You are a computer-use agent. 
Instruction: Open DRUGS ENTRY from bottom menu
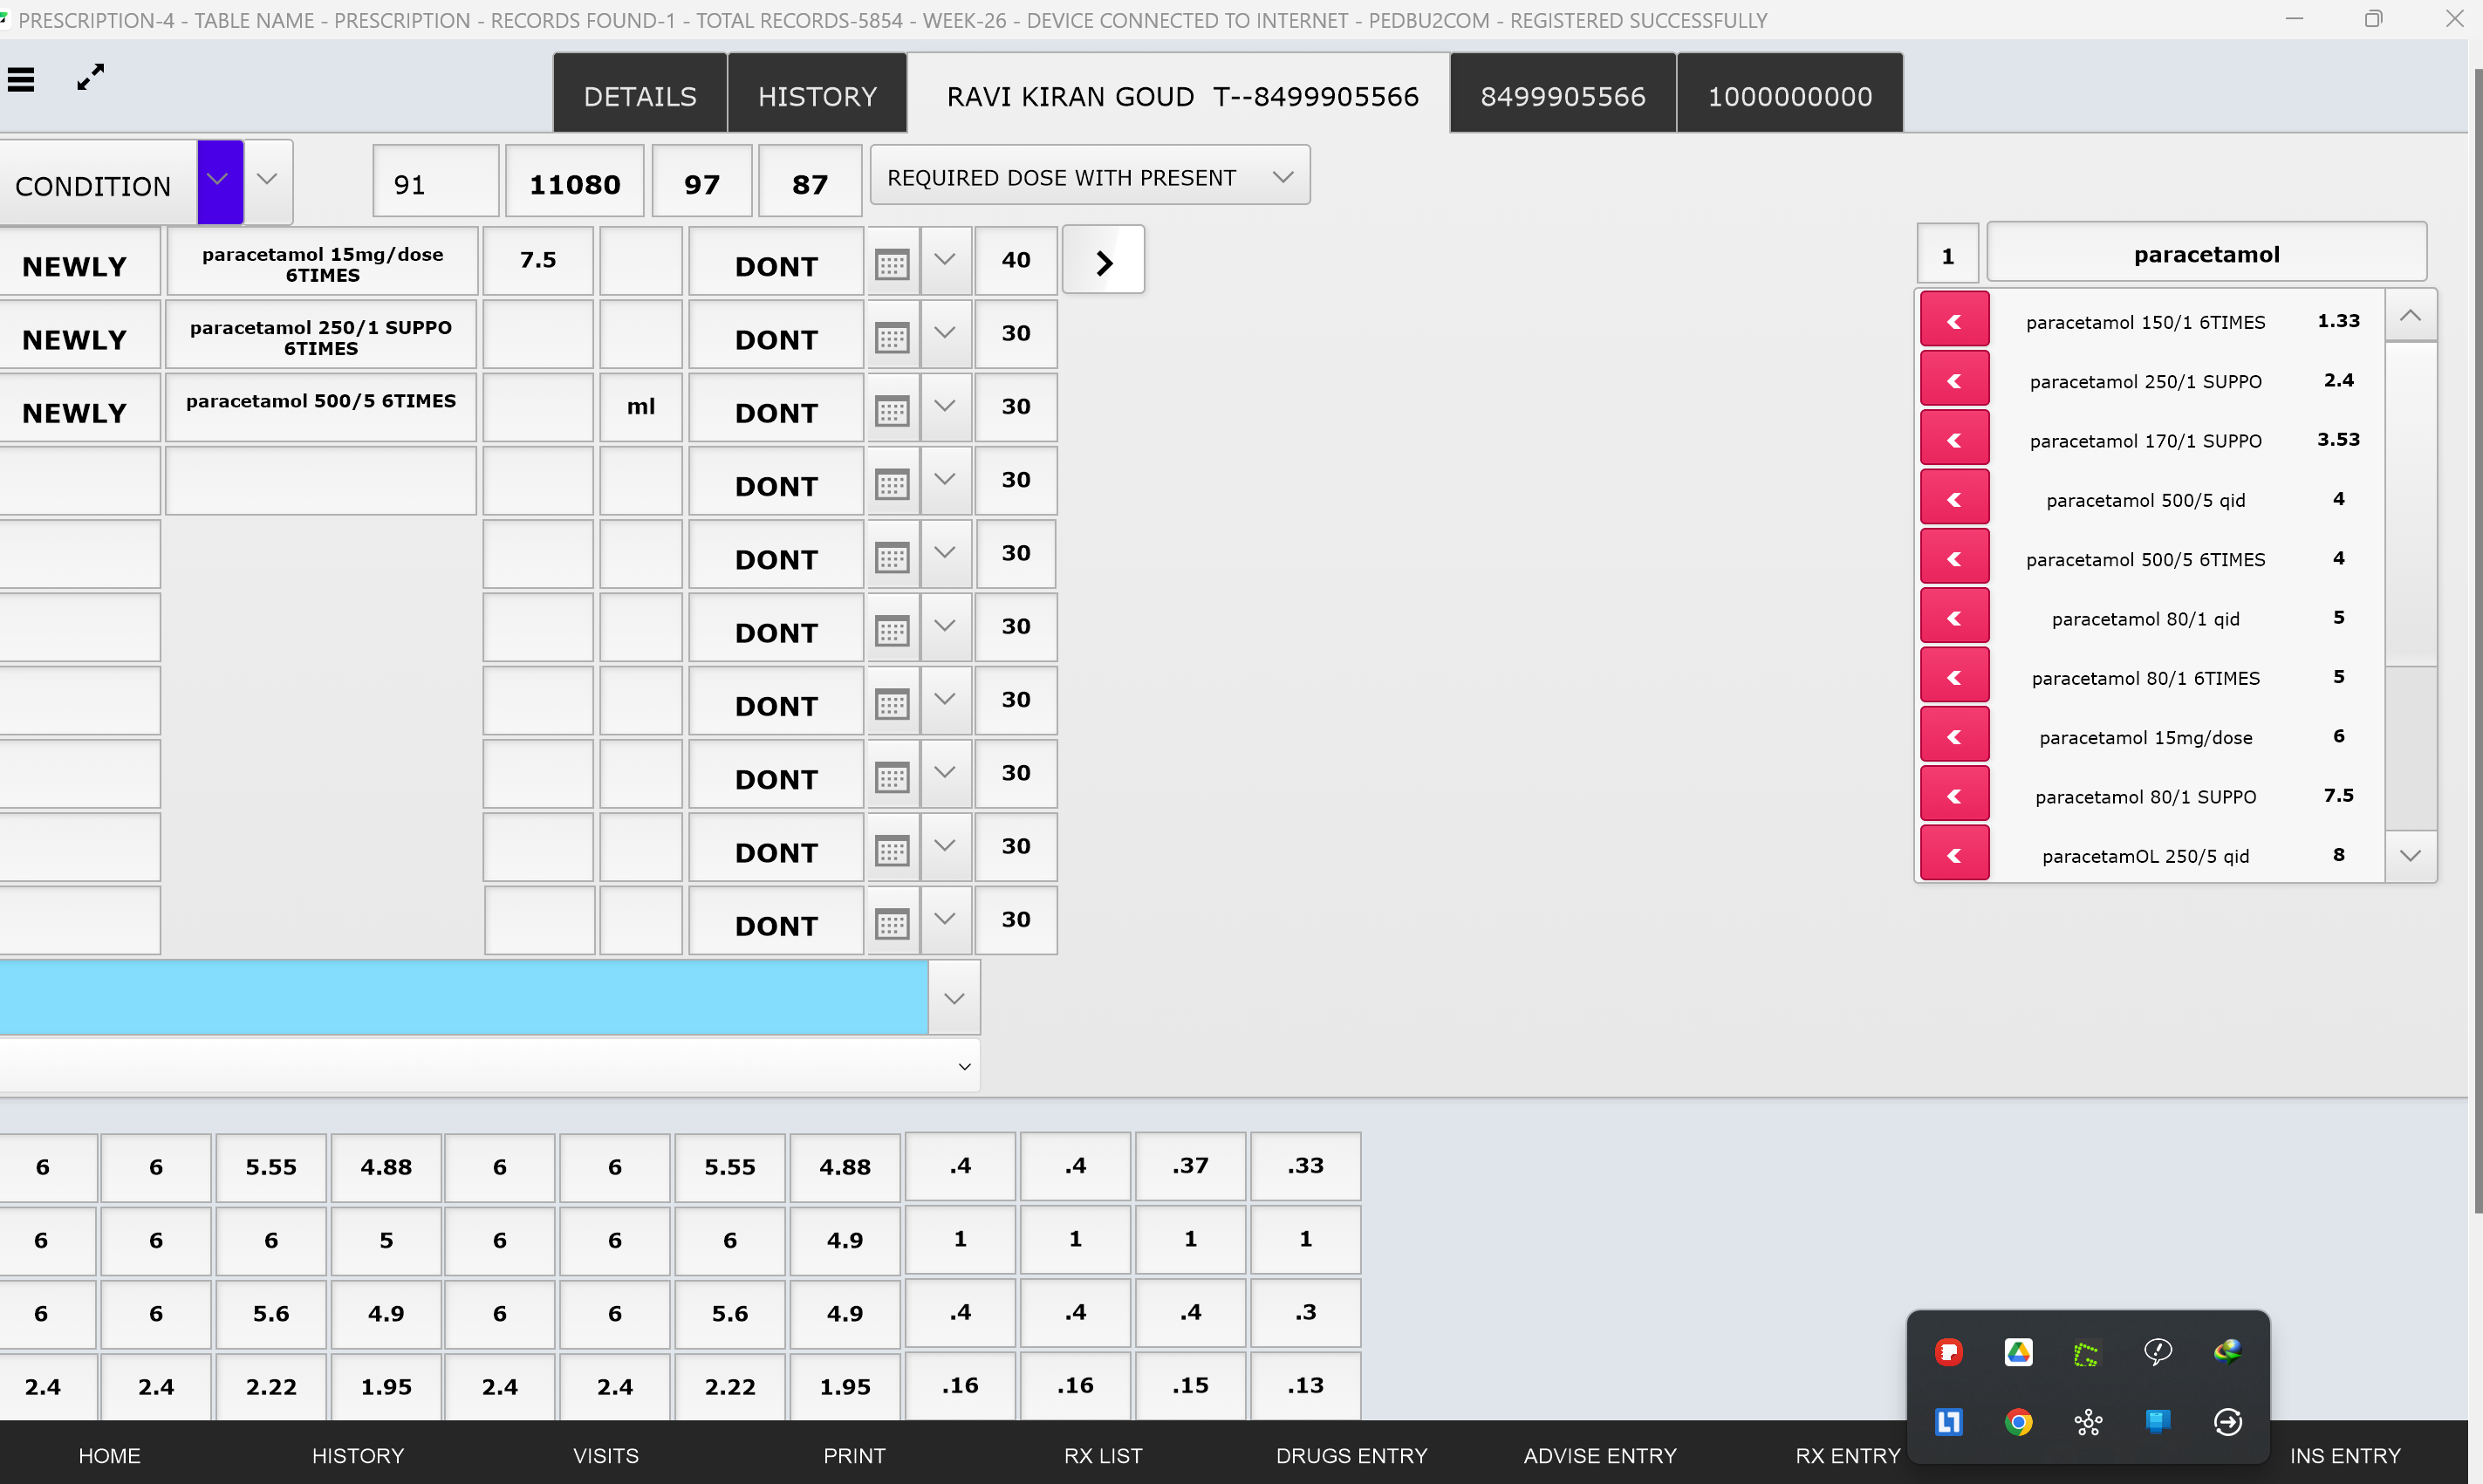(x=1351, y=1455)
